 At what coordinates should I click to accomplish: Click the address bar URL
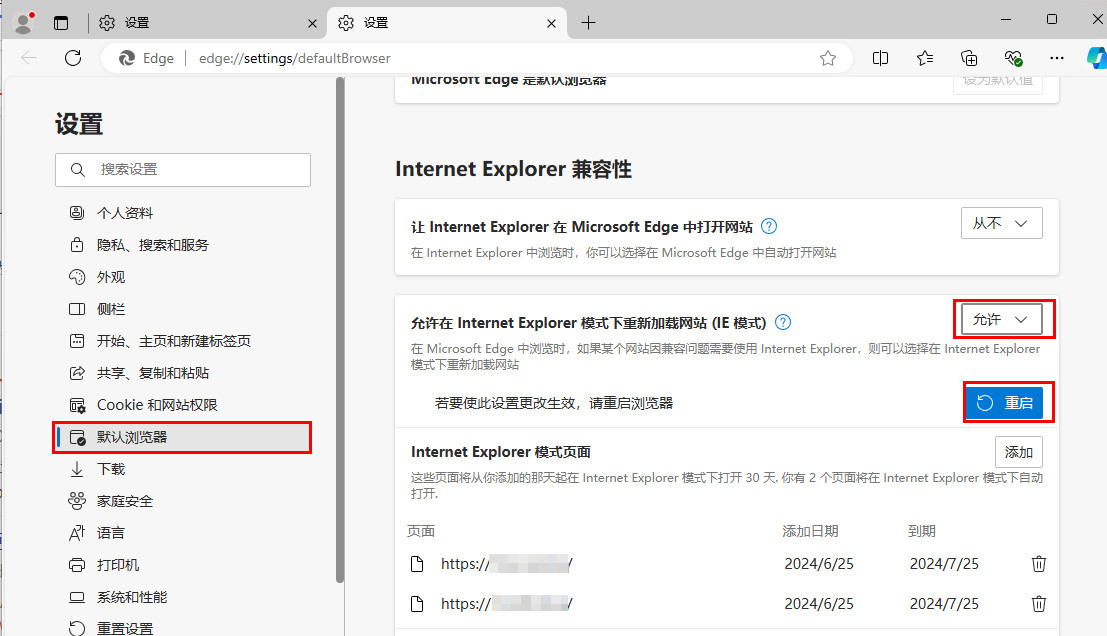[x=294, y=59]
